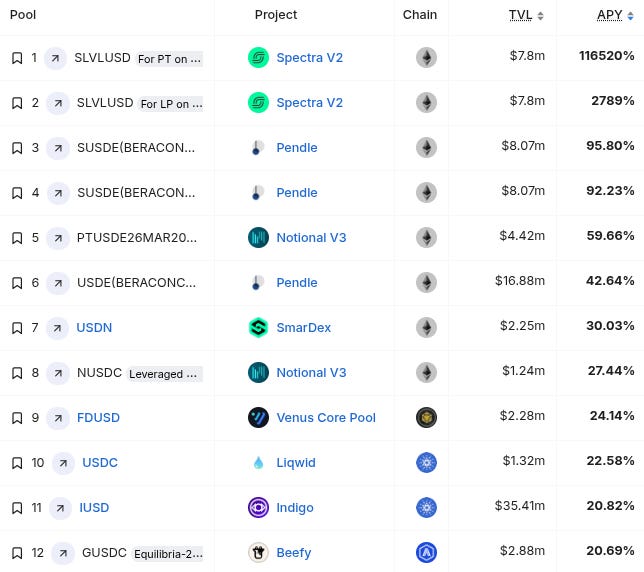This screenshot has width=644, height=572.
Task: Open external link arrow for USDC
Action: tap(63, 463)
